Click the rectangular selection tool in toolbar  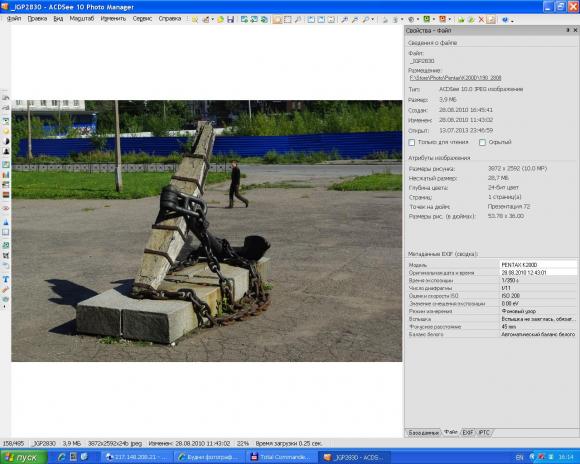[287, 19]
